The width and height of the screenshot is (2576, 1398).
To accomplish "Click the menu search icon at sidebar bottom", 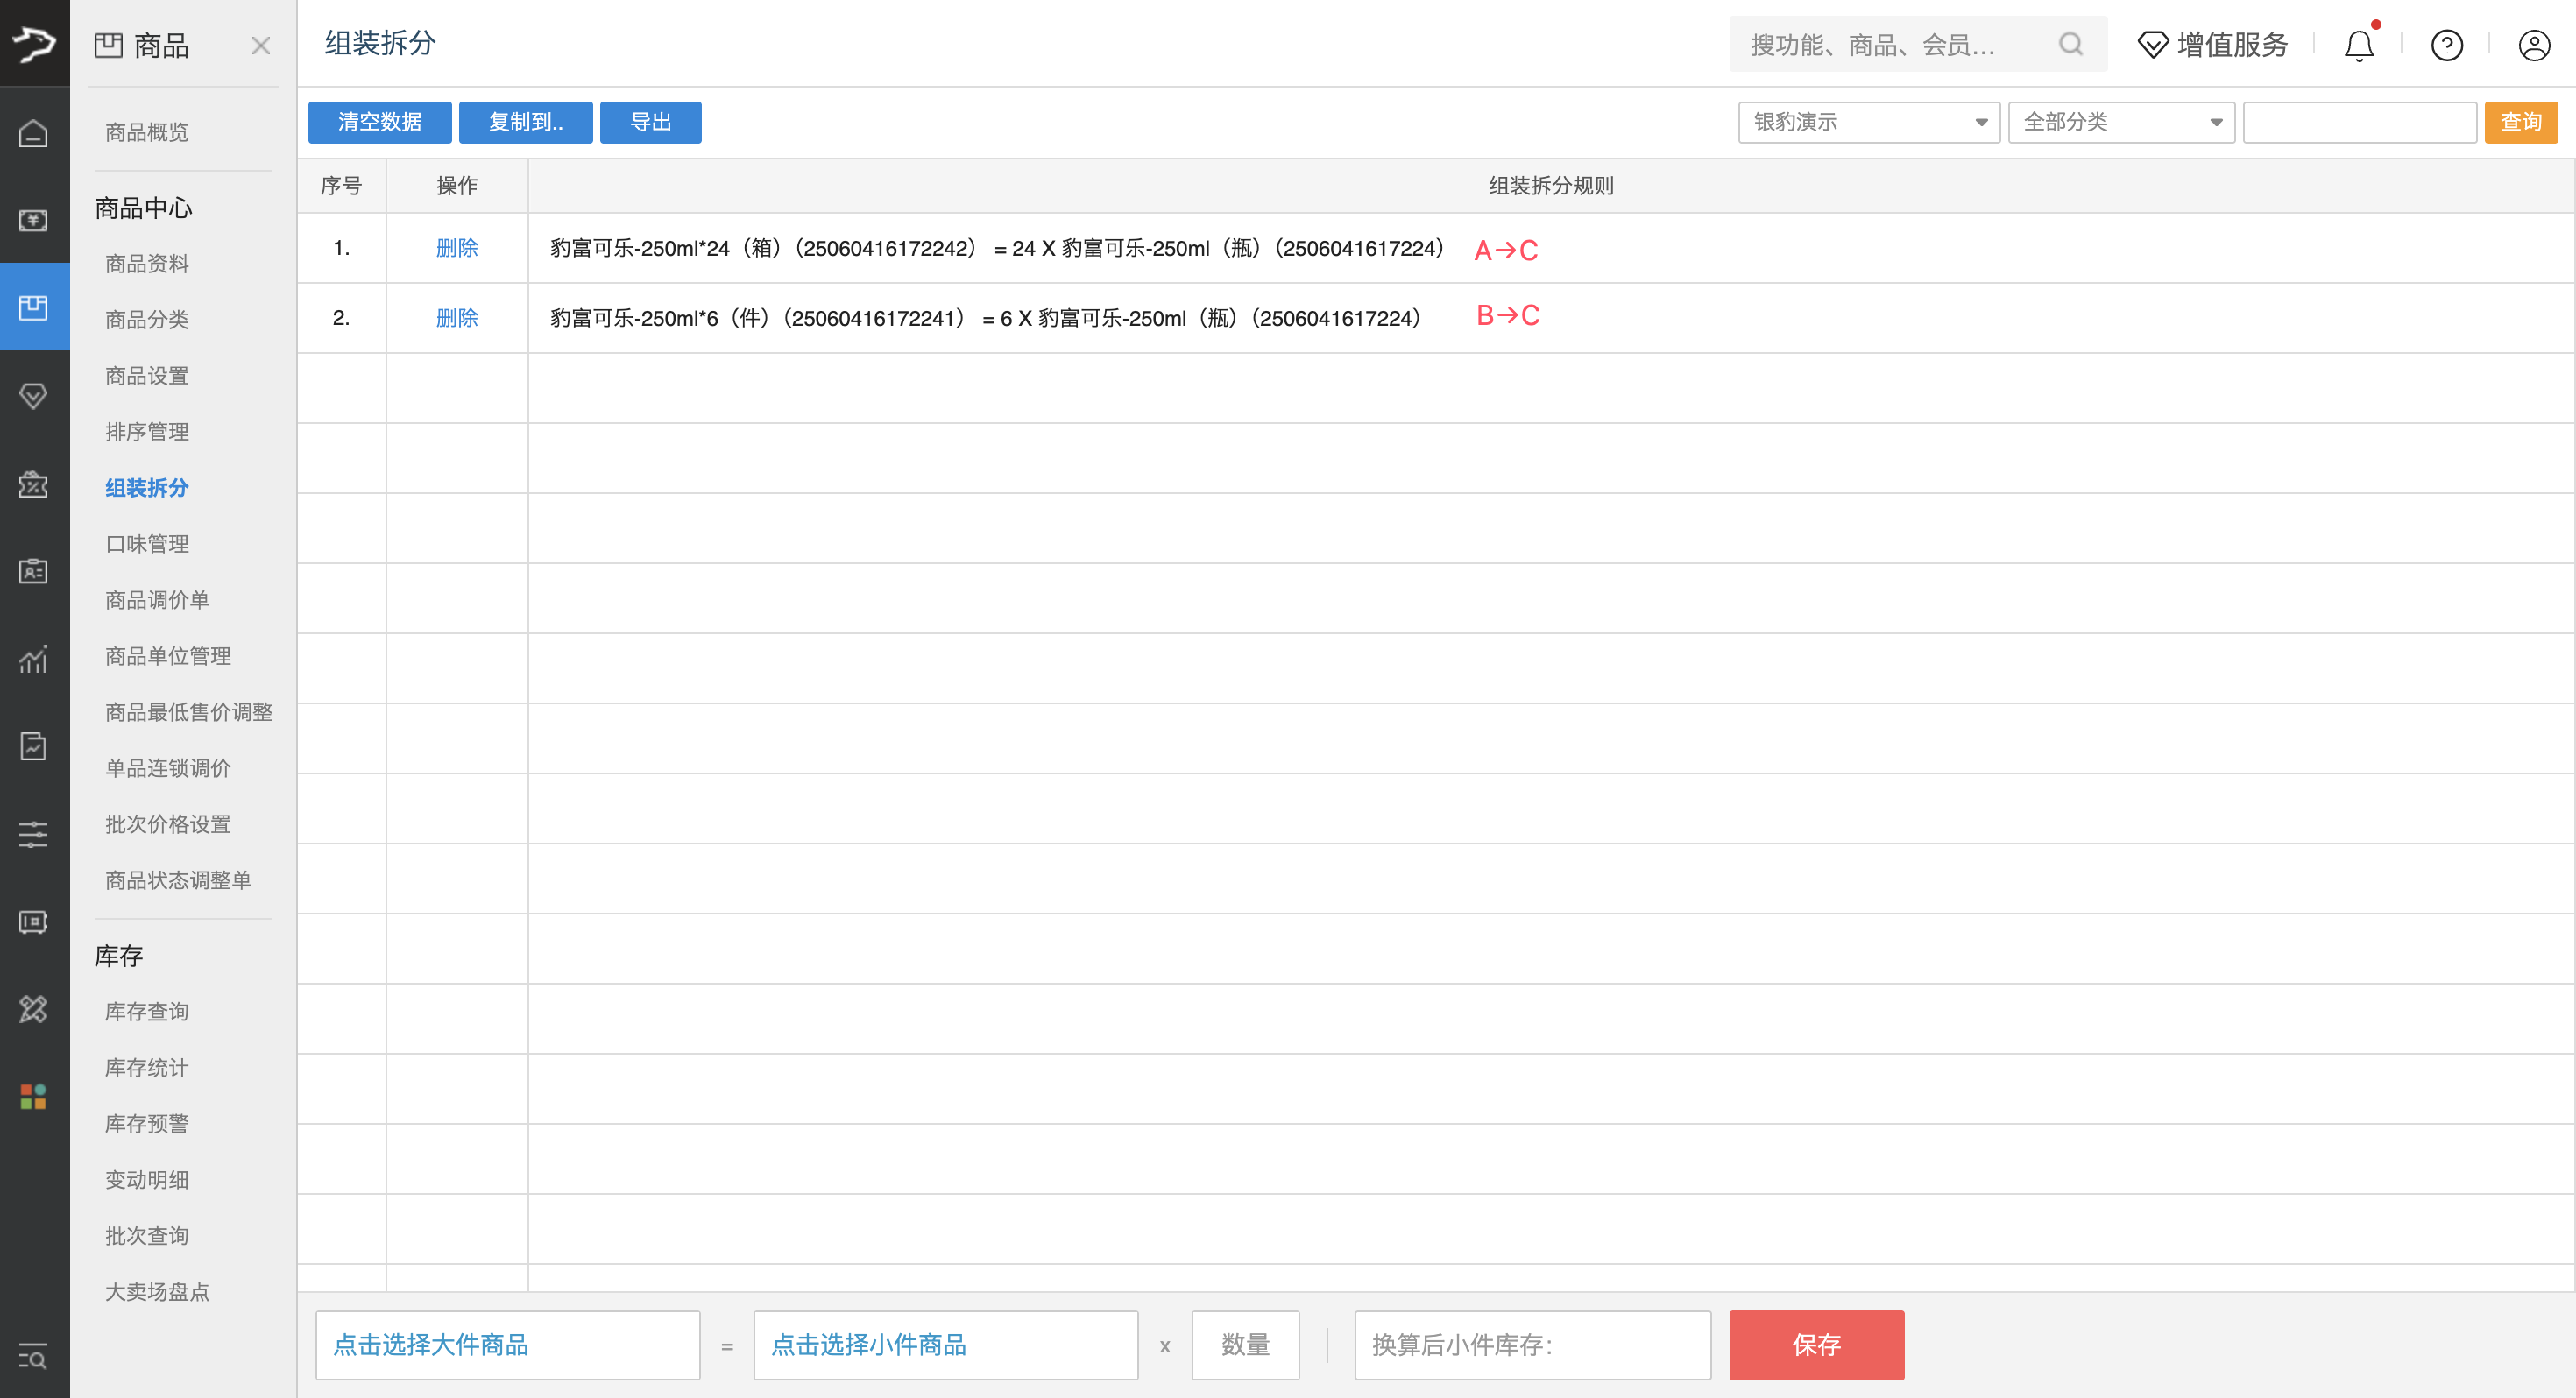I will pos(34,1357).
